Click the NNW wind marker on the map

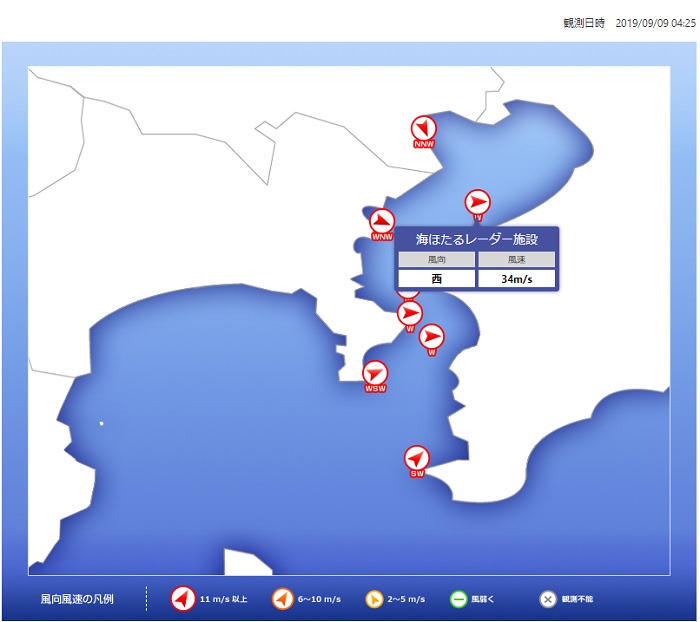[424, 129]
